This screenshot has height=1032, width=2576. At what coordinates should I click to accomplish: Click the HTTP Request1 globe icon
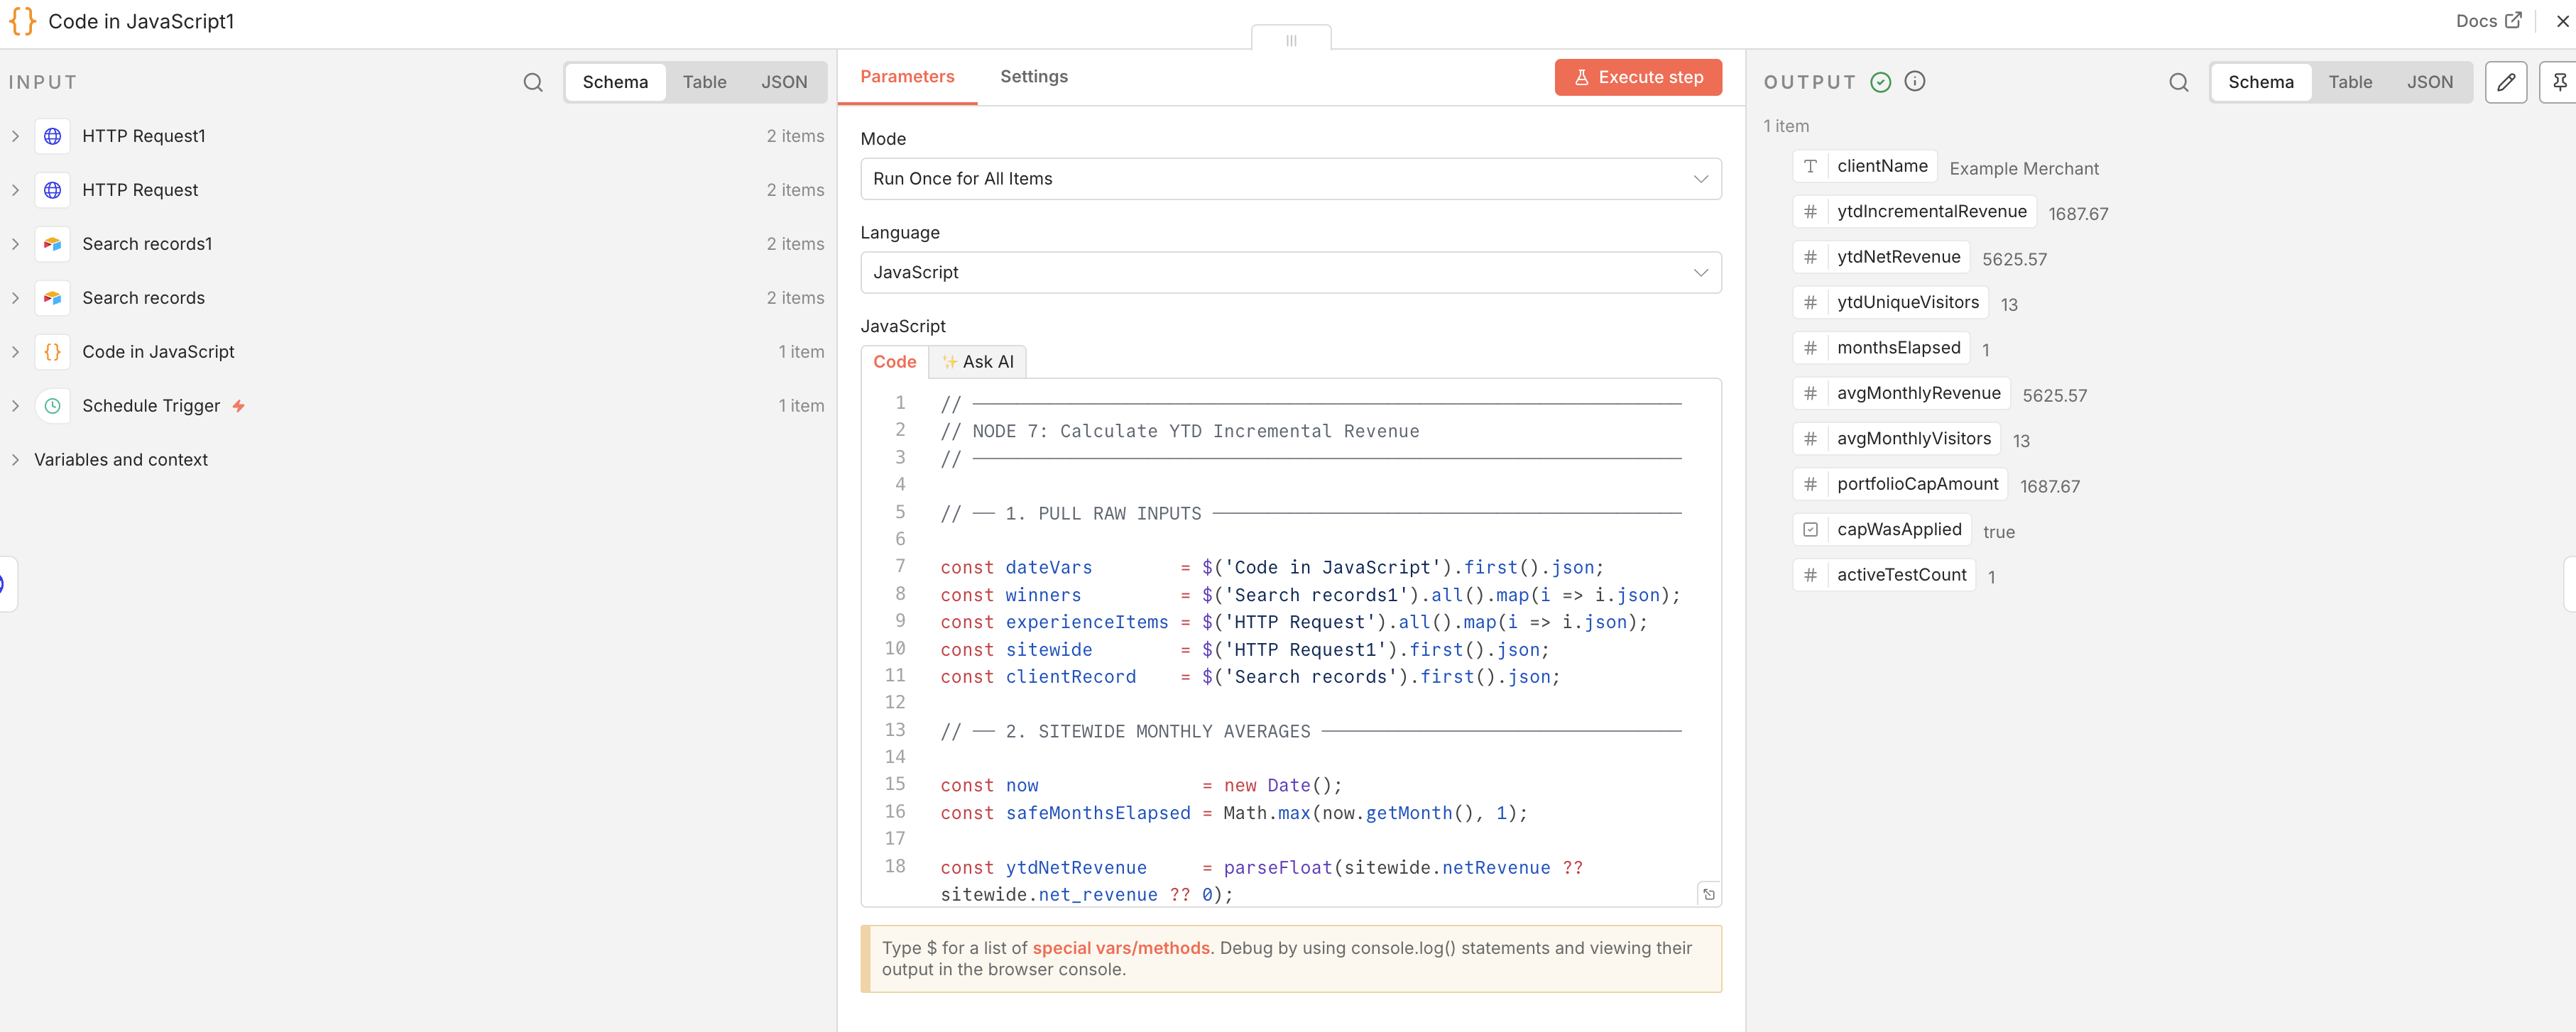click(52, 136)
